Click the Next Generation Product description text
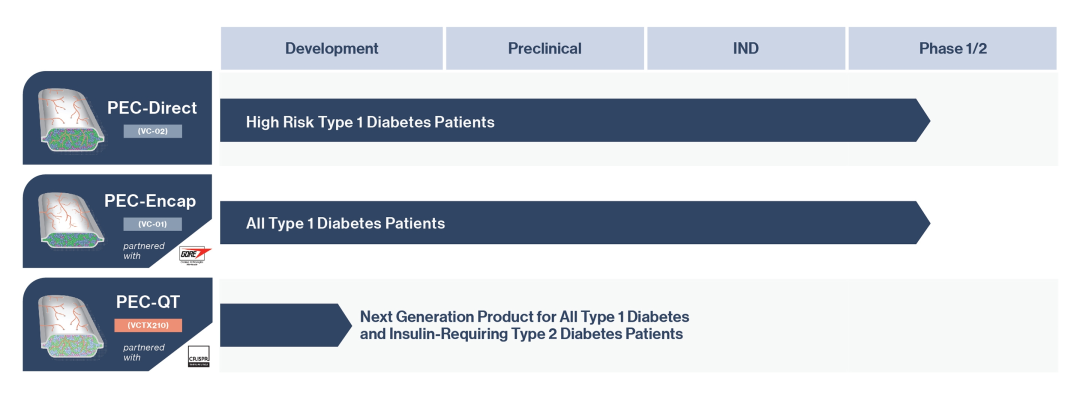This screenshot has height=395, width=1080. point(524,325)
